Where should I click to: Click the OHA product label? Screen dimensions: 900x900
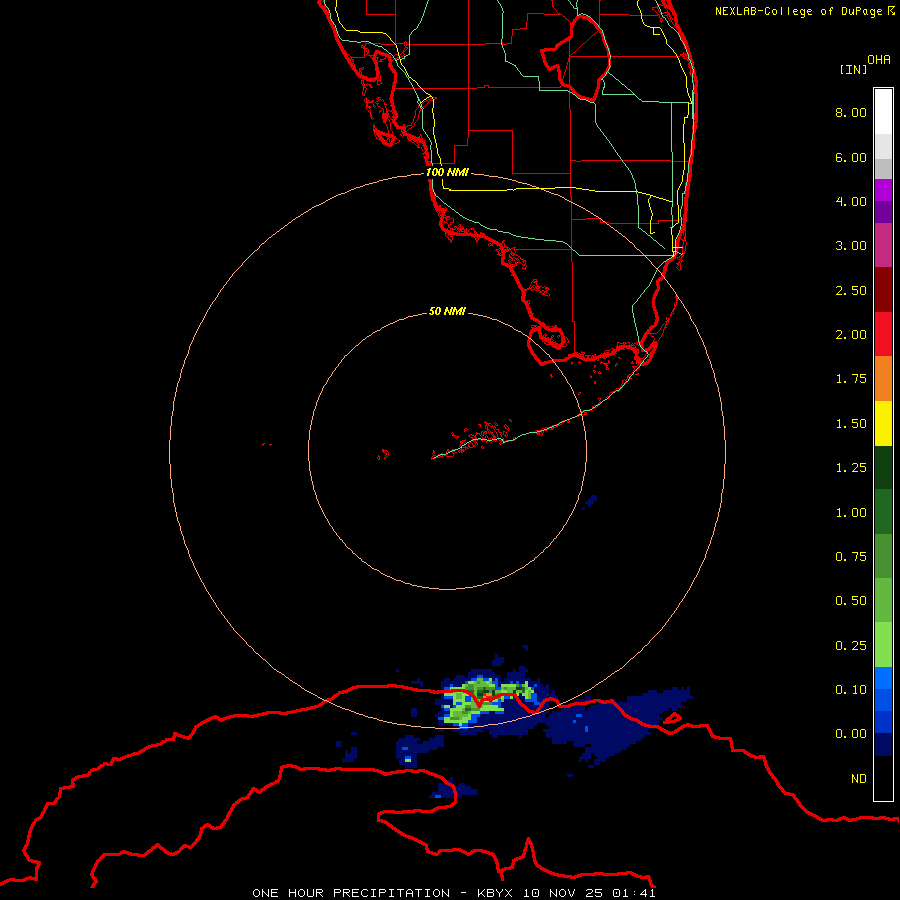(879, 60)
